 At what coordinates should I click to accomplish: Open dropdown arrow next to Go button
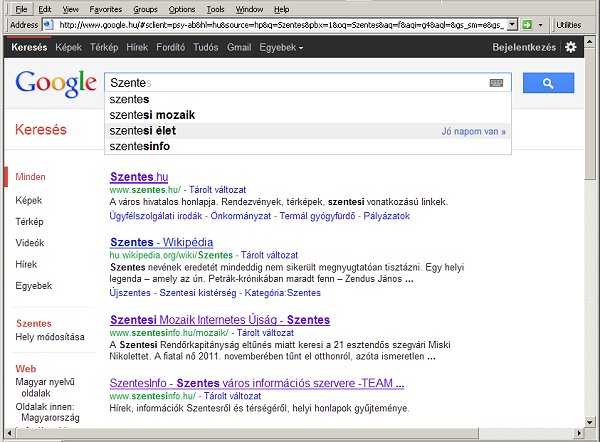(x=540, y=25)
